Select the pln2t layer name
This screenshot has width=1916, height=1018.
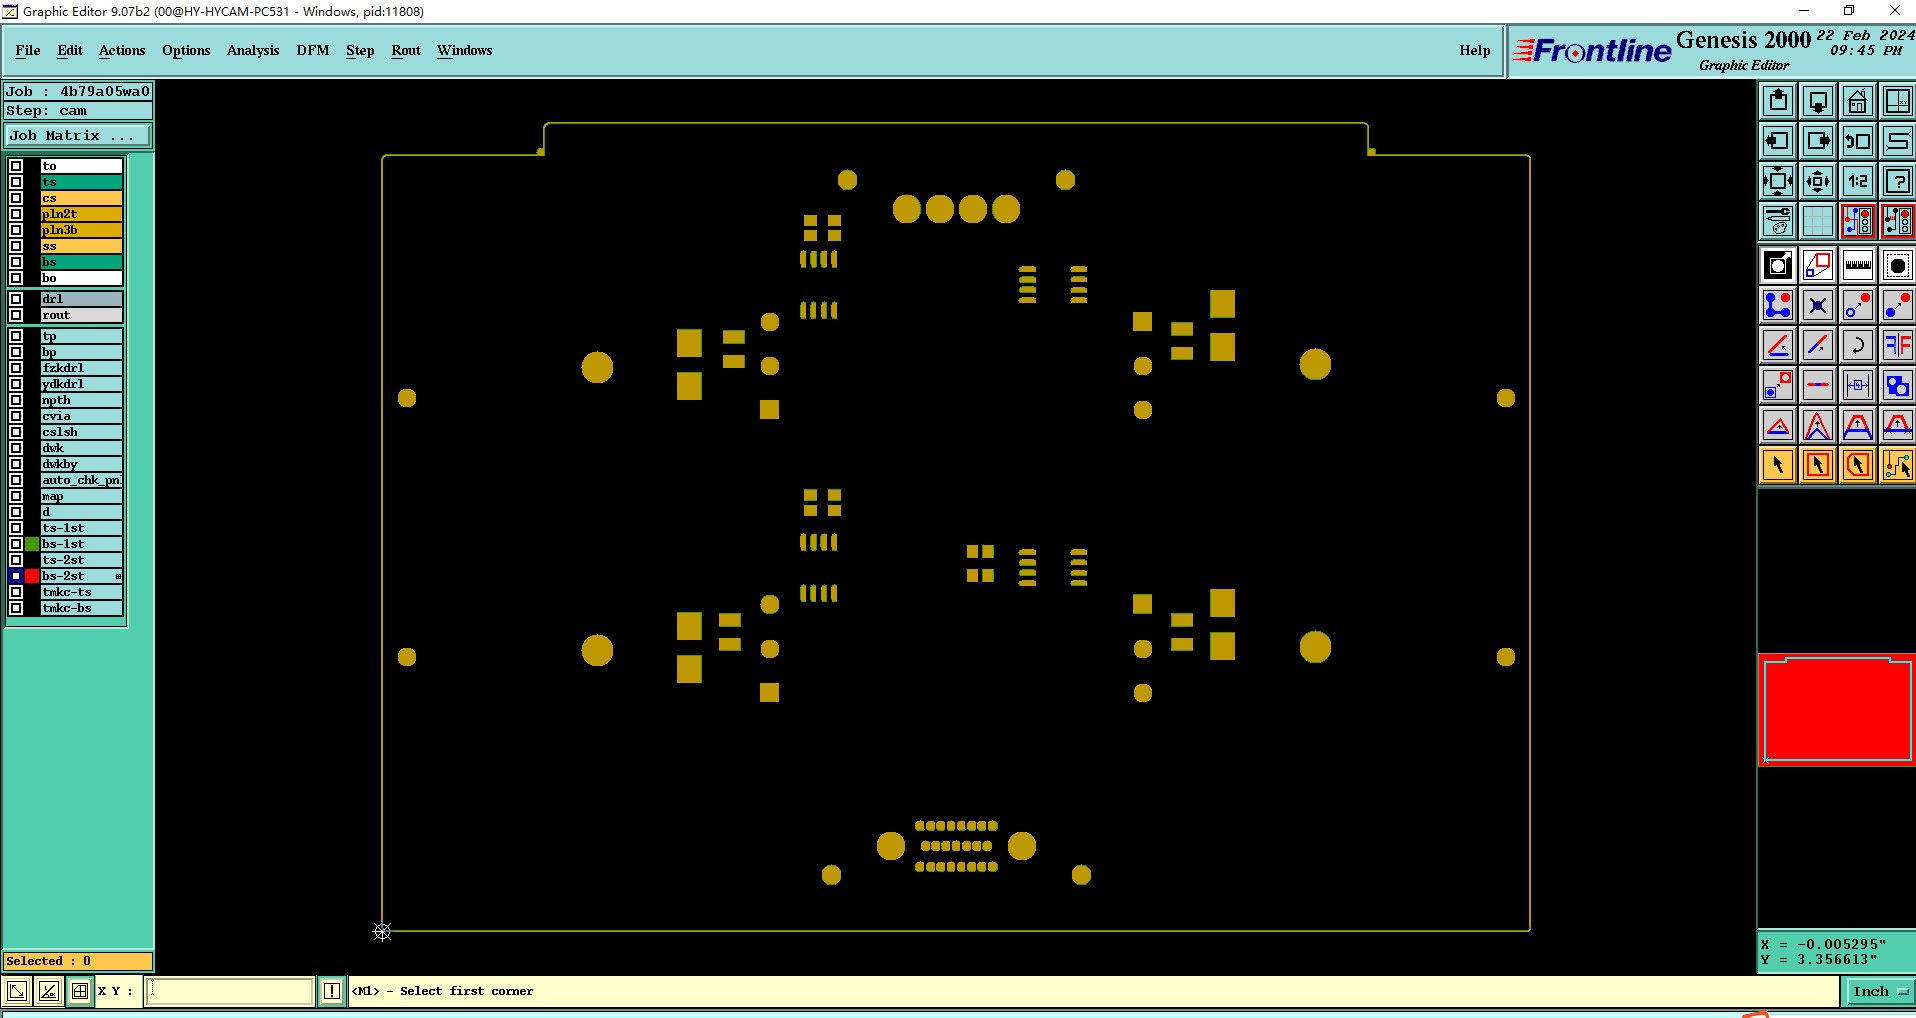pyautogui.click(x=82, y=214)
